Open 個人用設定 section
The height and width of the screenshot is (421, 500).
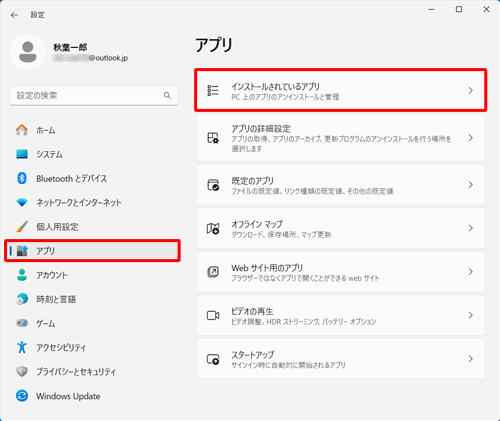click(x=93, y=227)
